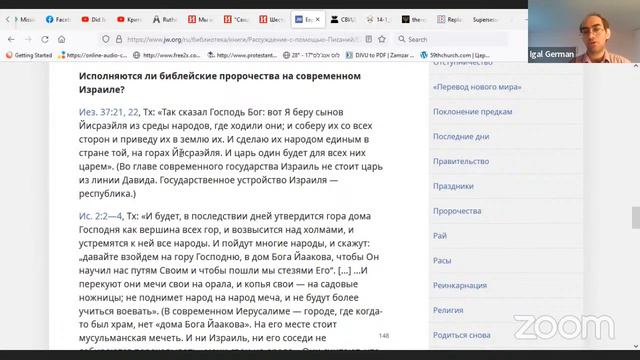Switch to the Facebook tab
Viewport: 640px width, 360px height.
coord(59,19)
